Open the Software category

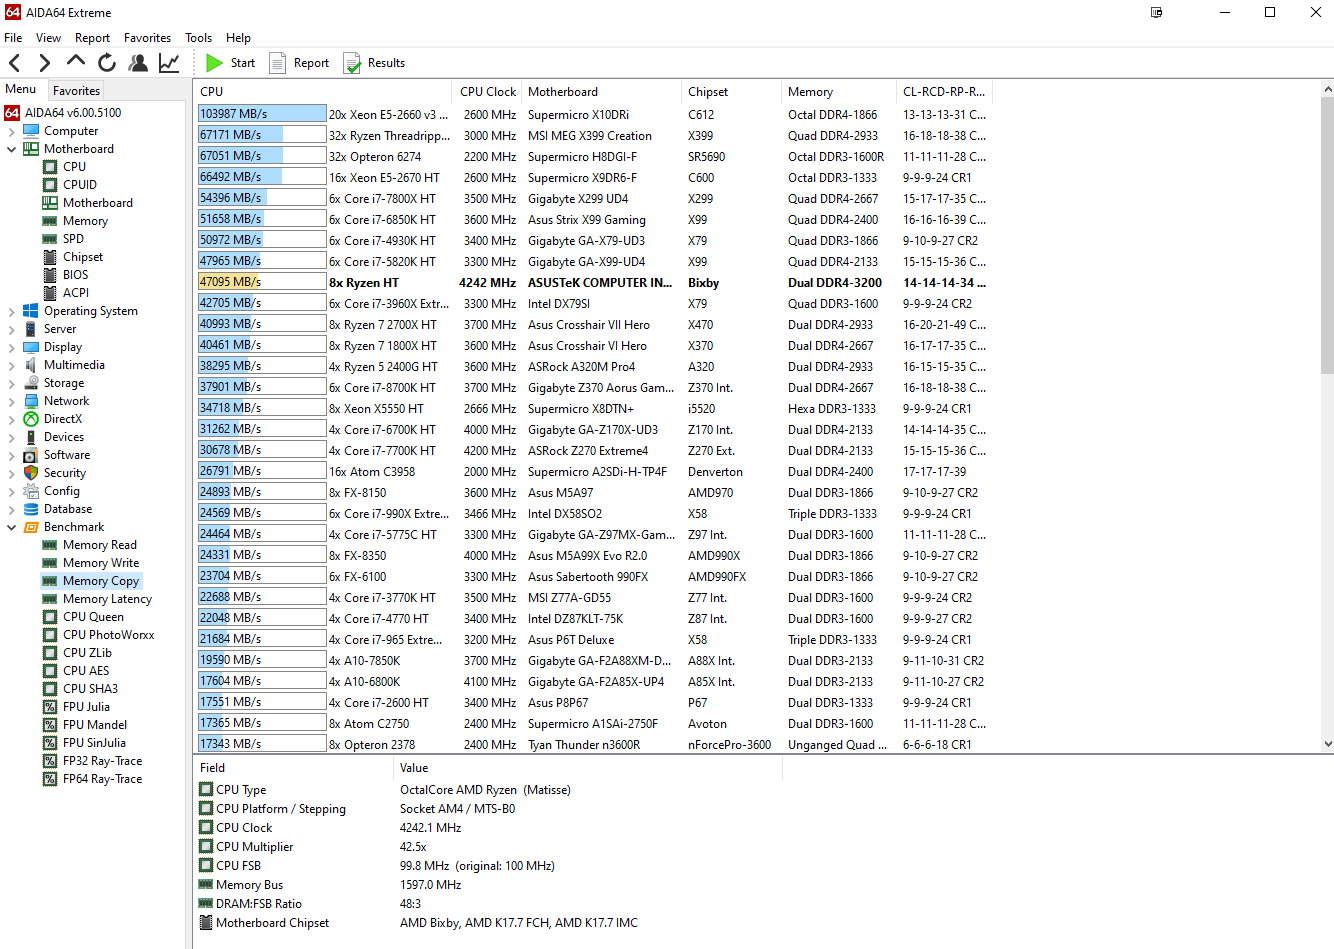[x=66, y=455]
